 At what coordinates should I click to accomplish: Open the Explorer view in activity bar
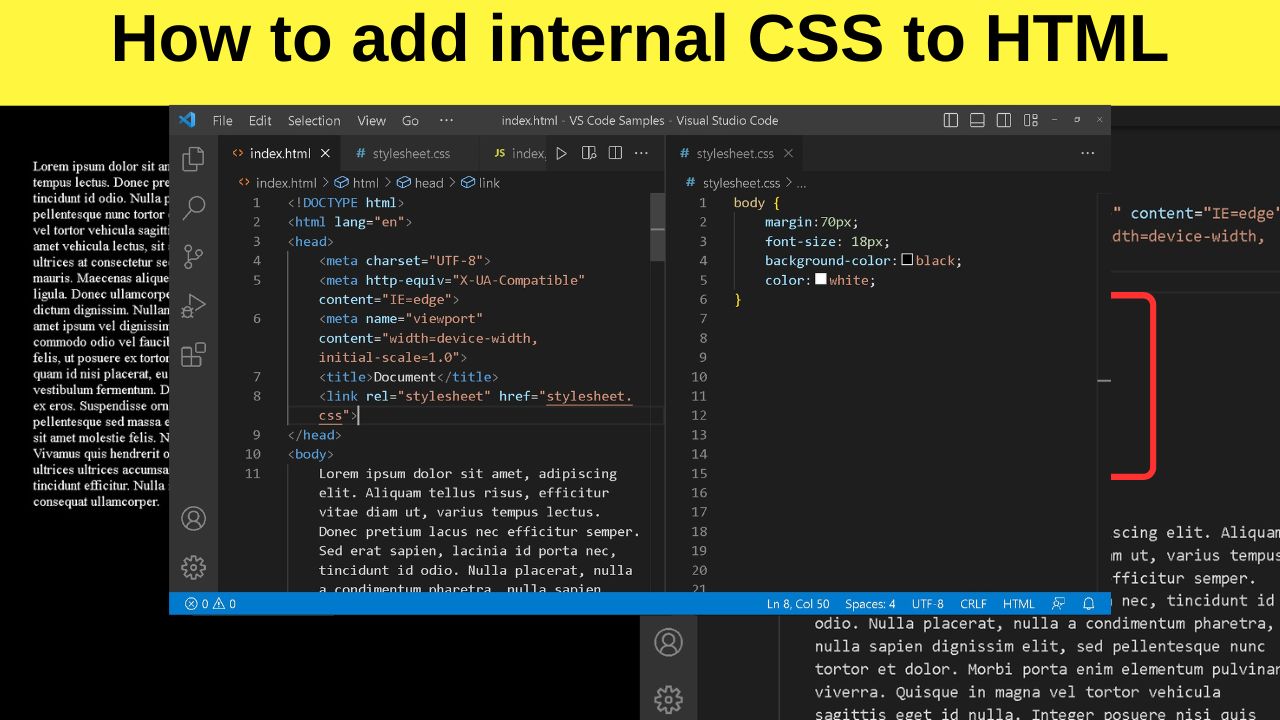(193, 159)
